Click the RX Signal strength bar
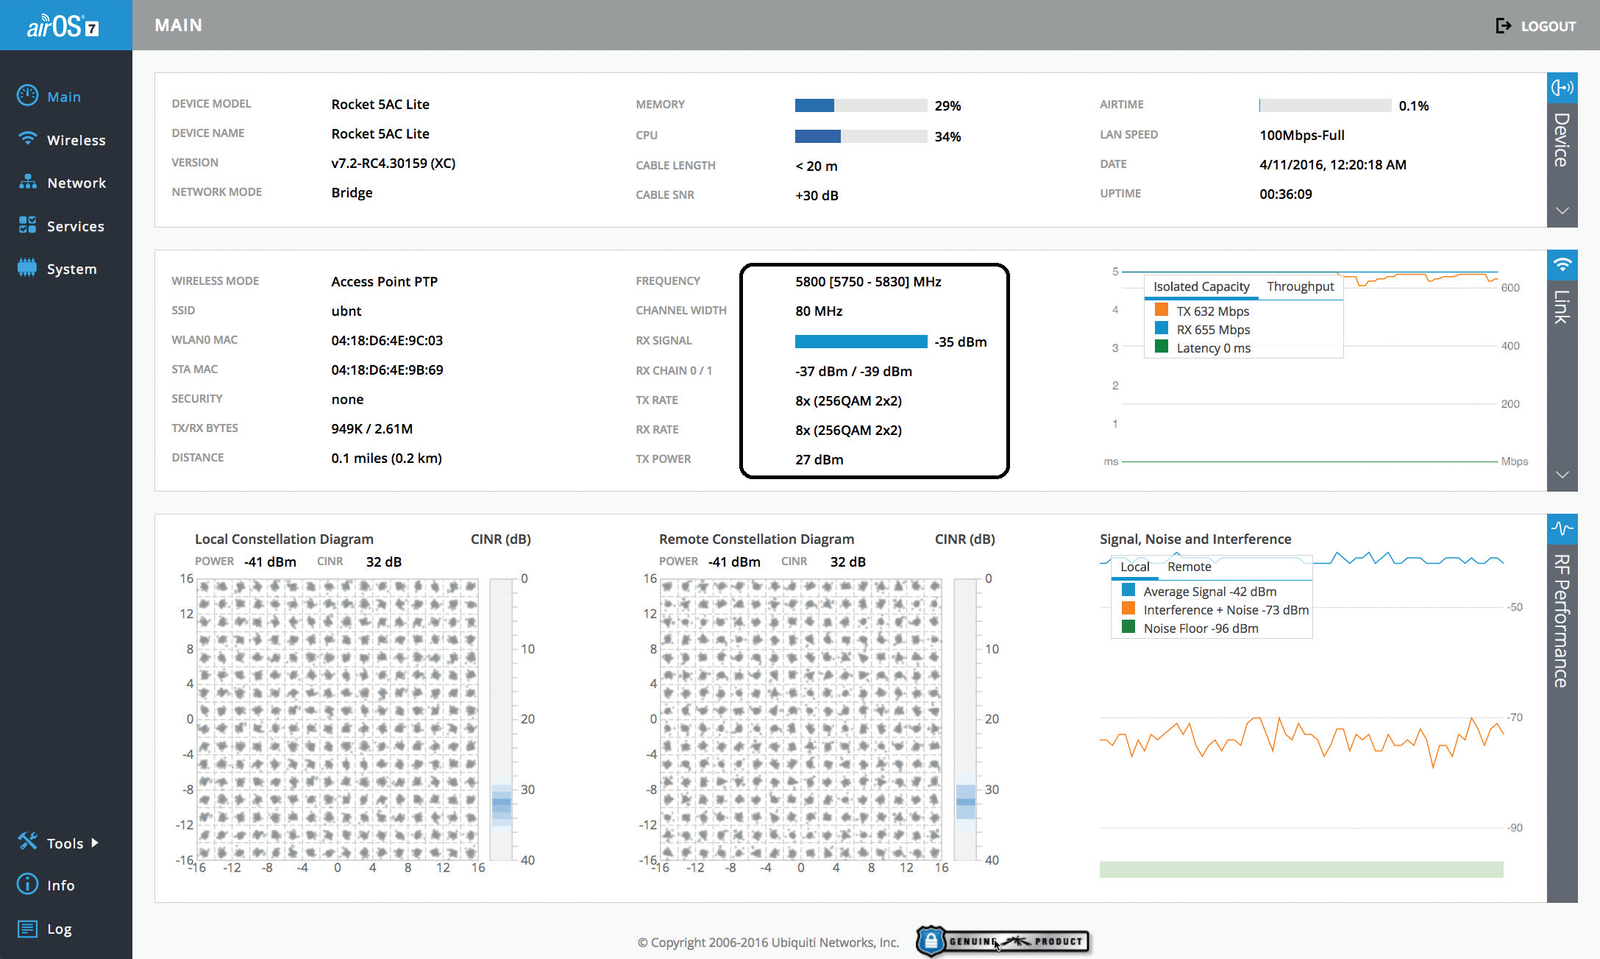 pyautogui.click(x=861, y=341)
